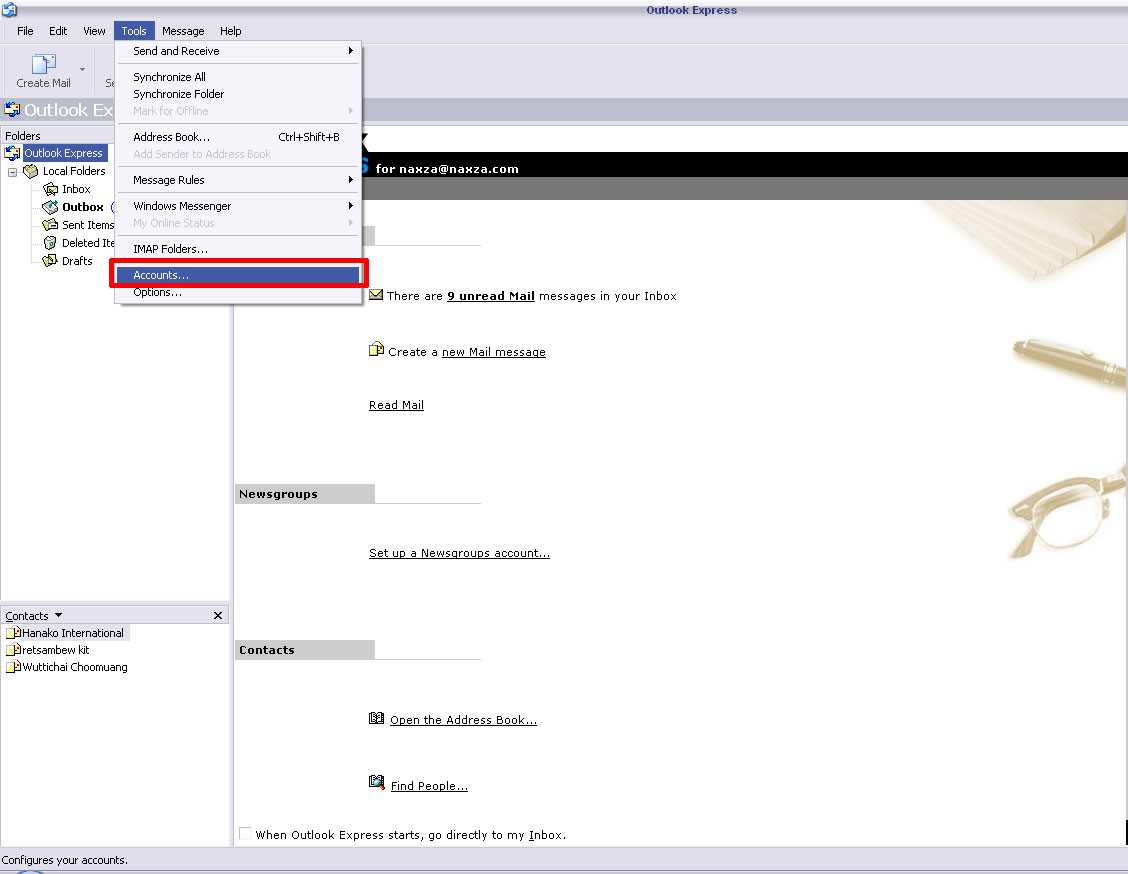Select Outlook Express root tree item
Screen dimensions: 1128x874
[x=63, y=153]
